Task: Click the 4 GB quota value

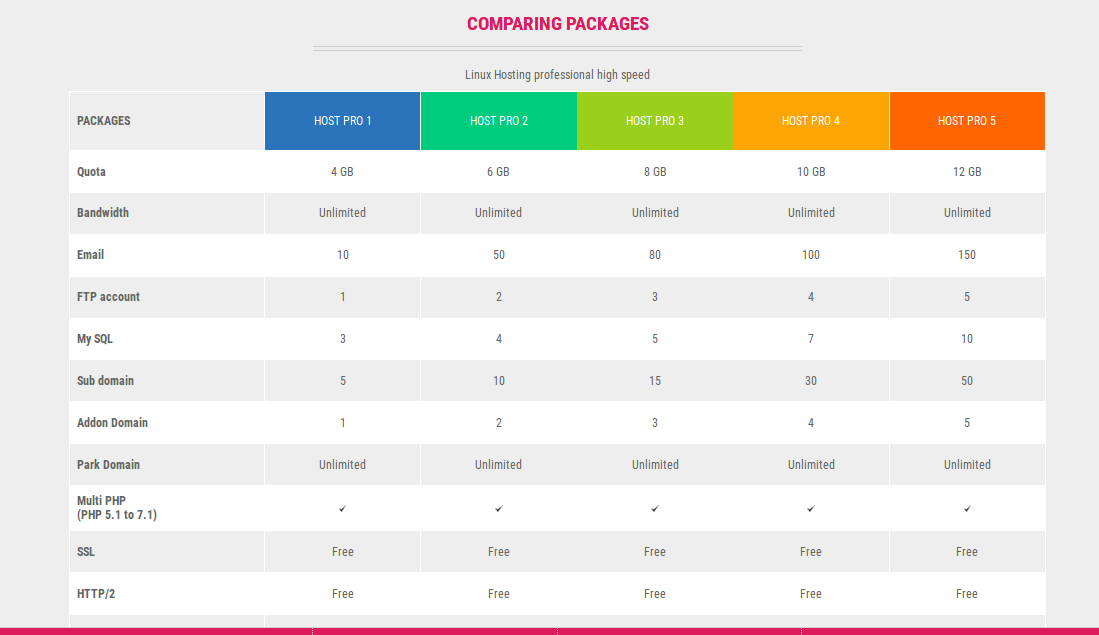Action: click(x=342, y=172)
